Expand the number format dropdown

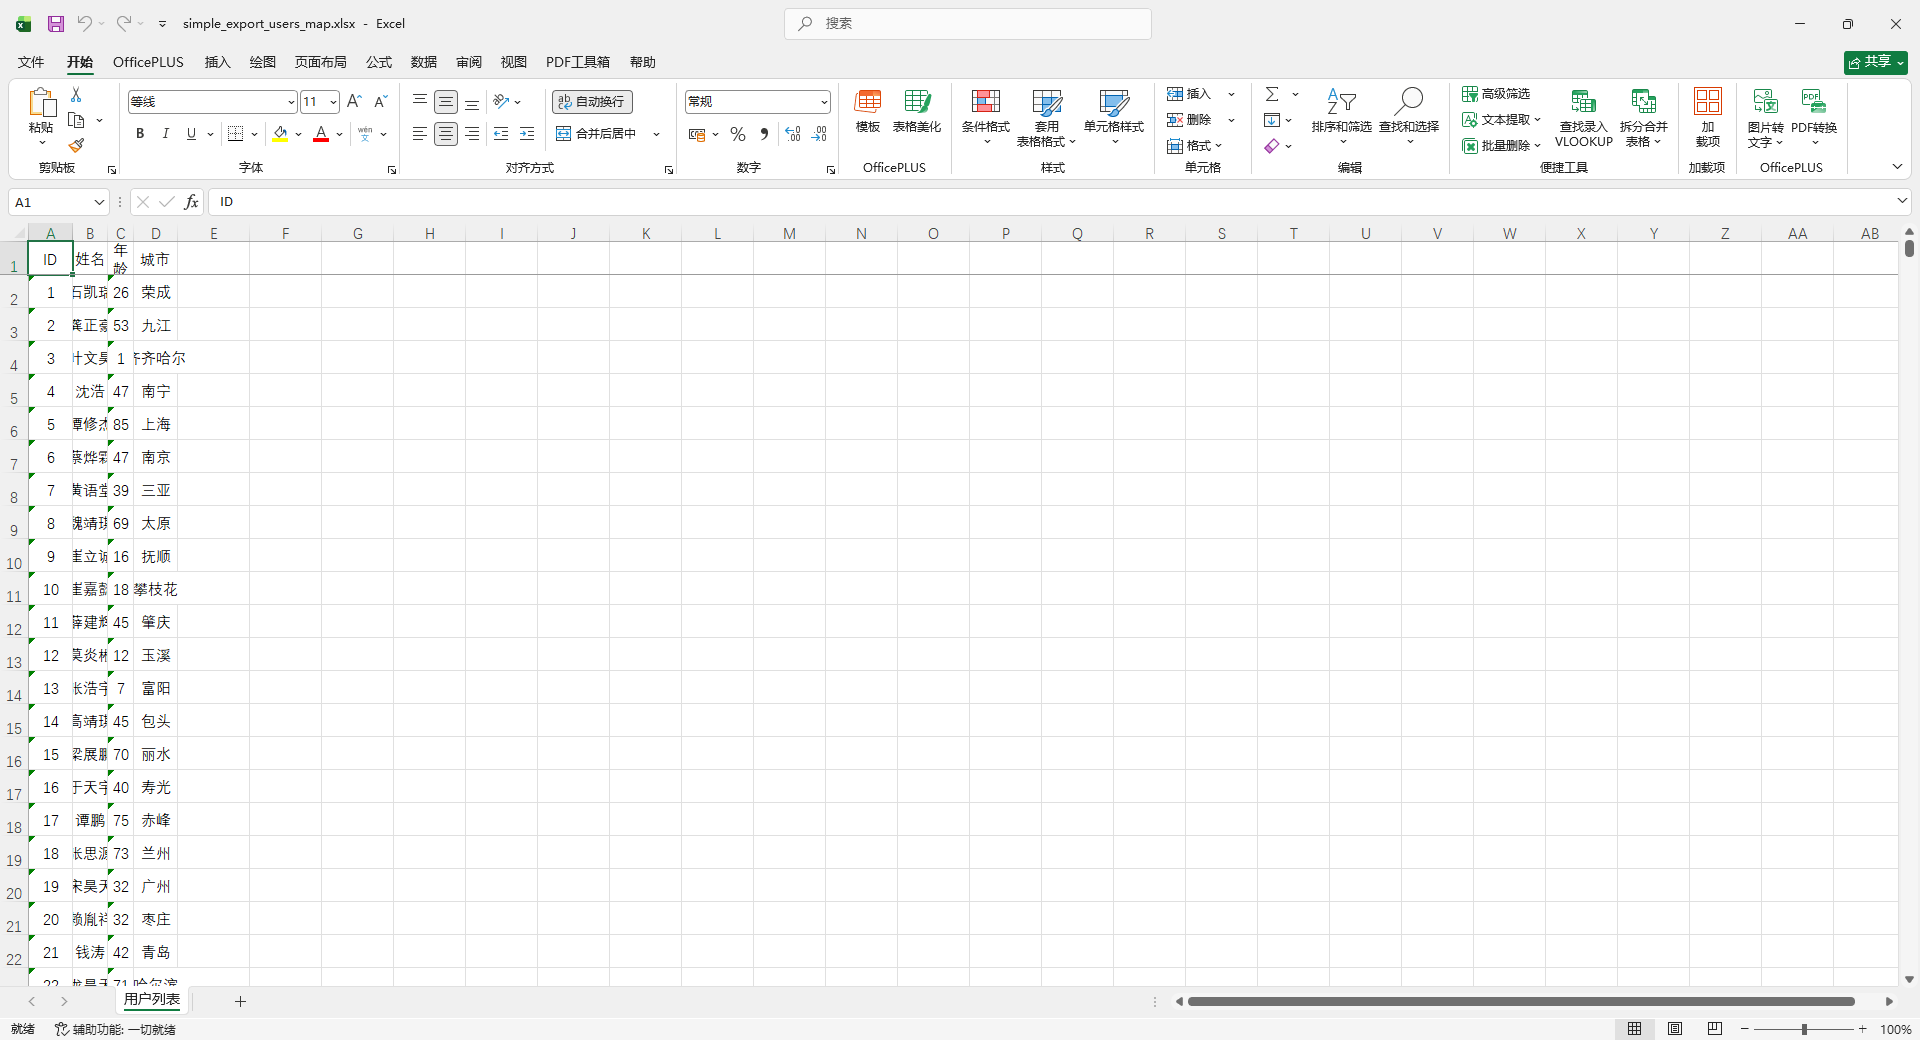point(824,102)
